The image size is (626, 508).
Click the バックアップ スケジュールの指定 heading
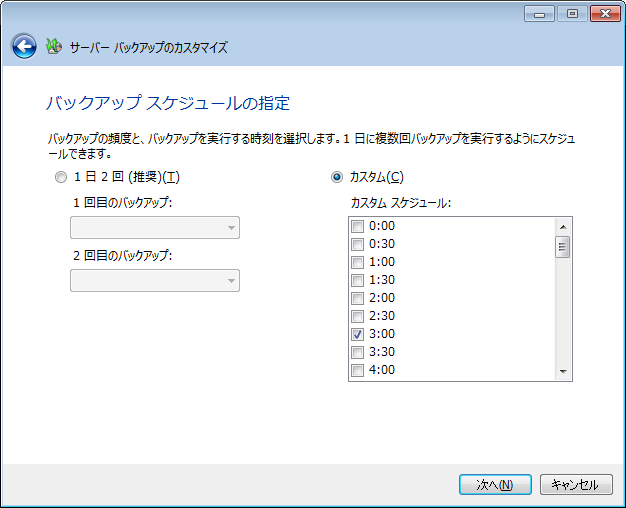168,103
